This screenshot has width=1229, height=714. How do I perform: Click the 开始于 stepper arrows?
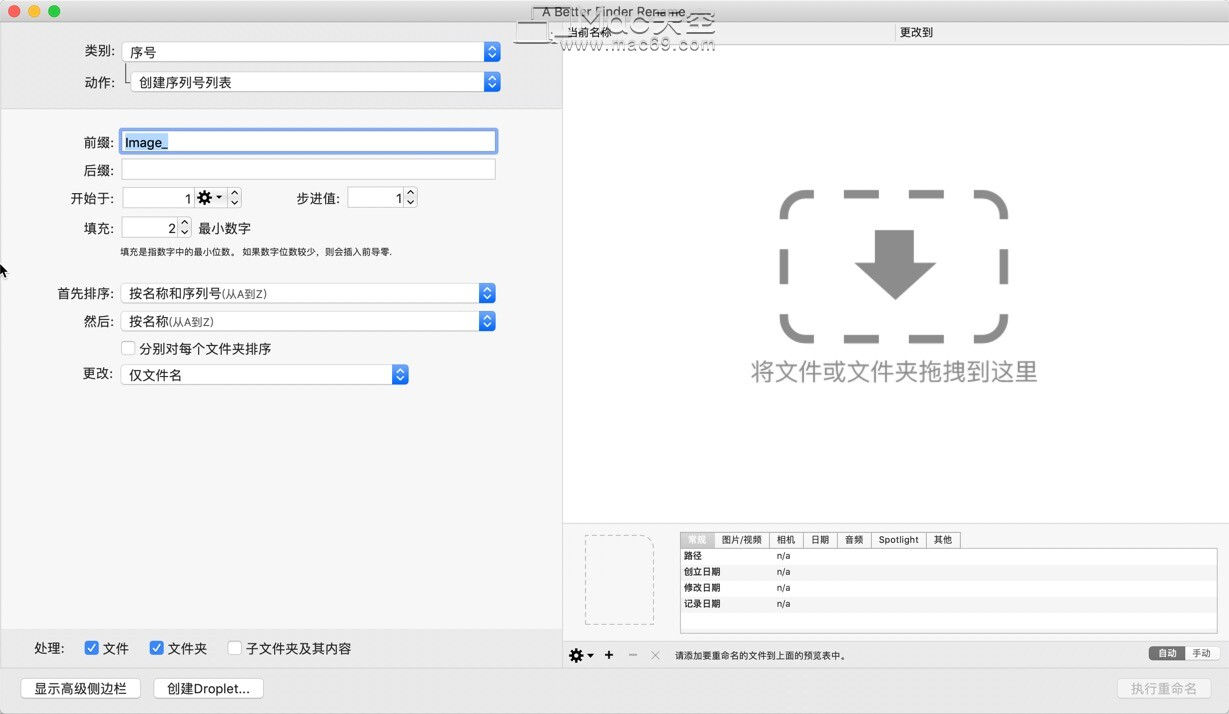tap(234, 198)
